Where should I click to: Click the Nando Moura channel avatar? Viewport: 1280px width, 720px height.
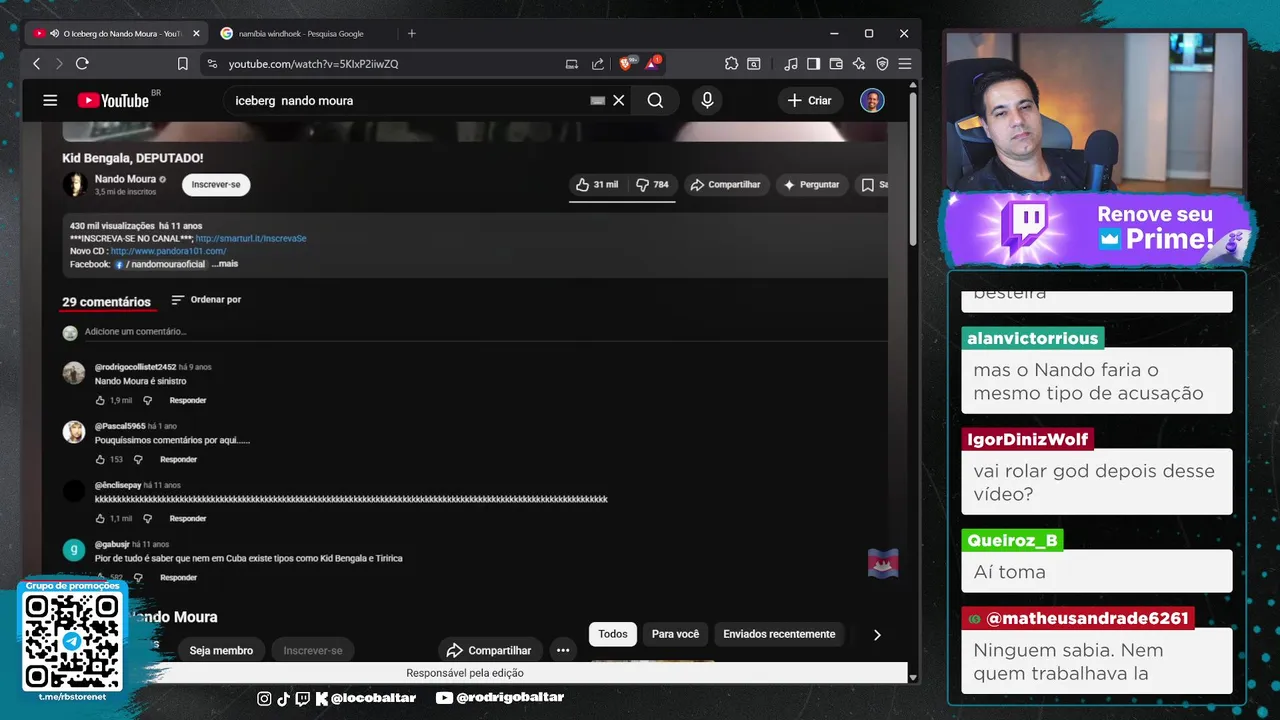74,184
